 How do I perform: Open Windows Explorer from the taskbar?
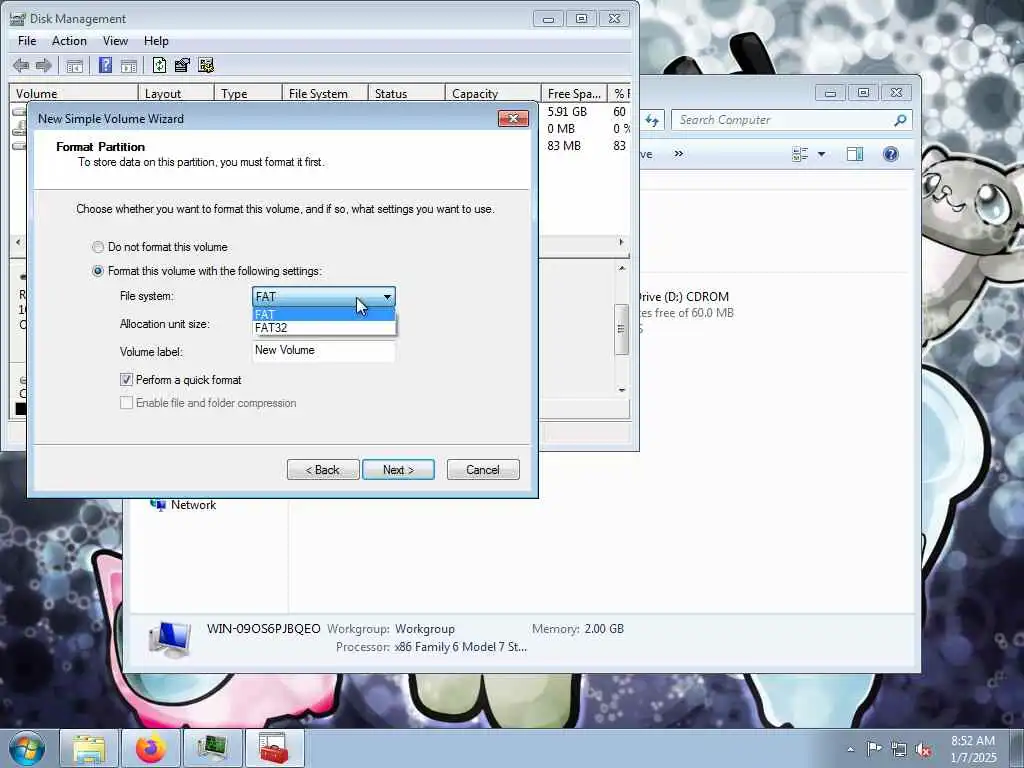point(89,748)
